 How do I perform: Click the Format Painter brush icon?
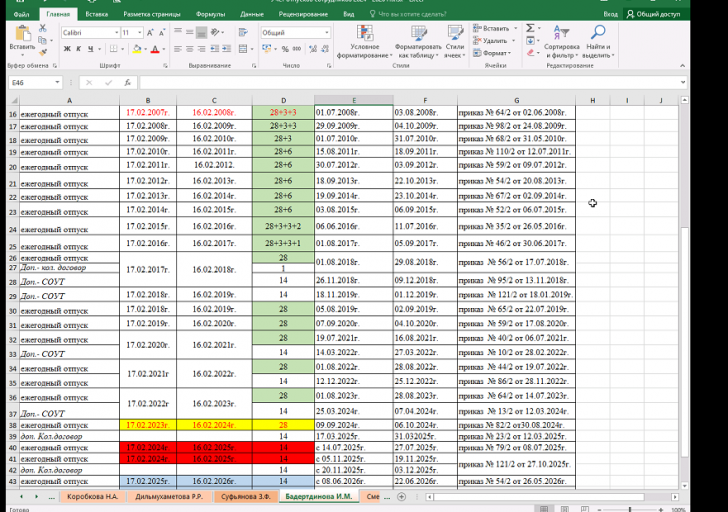click(x=43, y=52)
